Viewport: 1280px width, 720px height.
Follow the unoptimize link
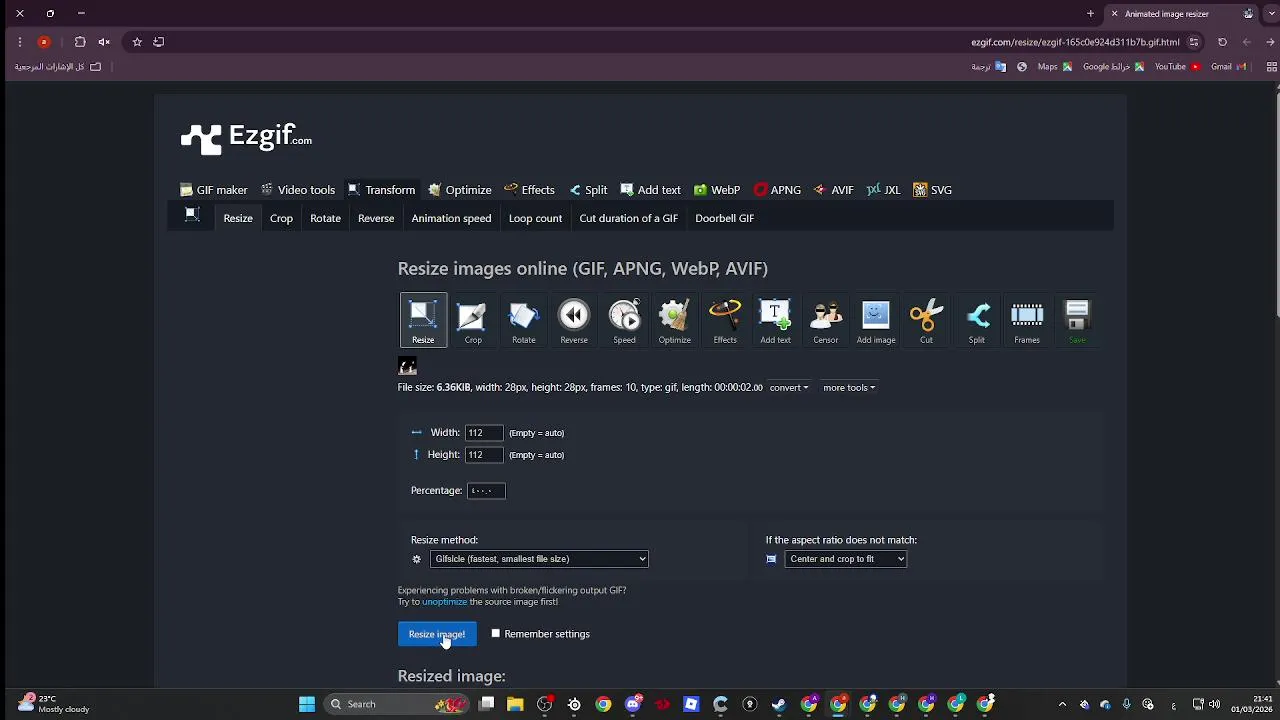(445, 602)
